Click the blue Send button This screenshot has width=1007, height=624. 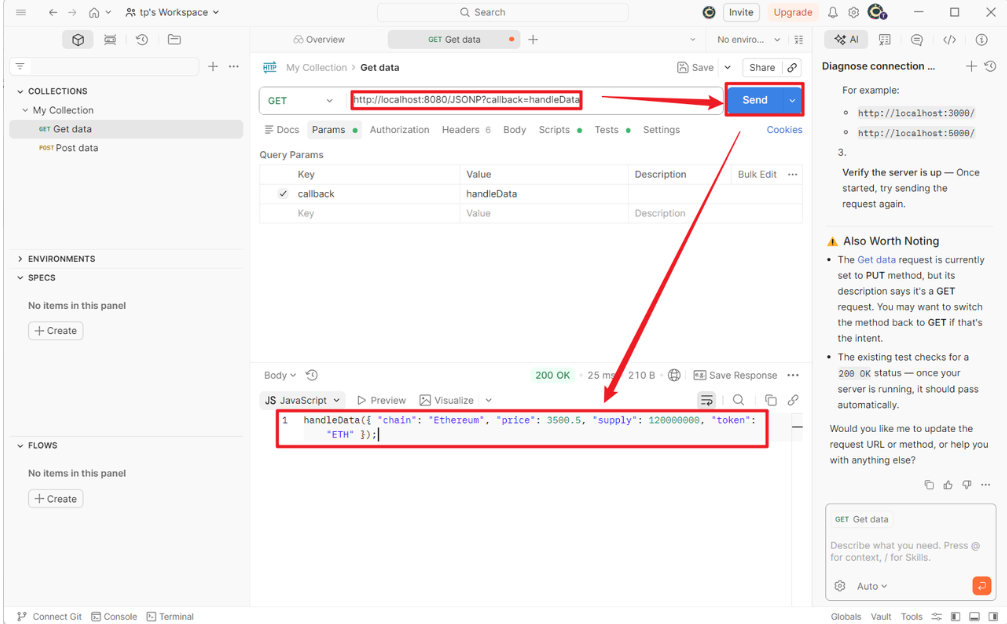tap(755, 100)
